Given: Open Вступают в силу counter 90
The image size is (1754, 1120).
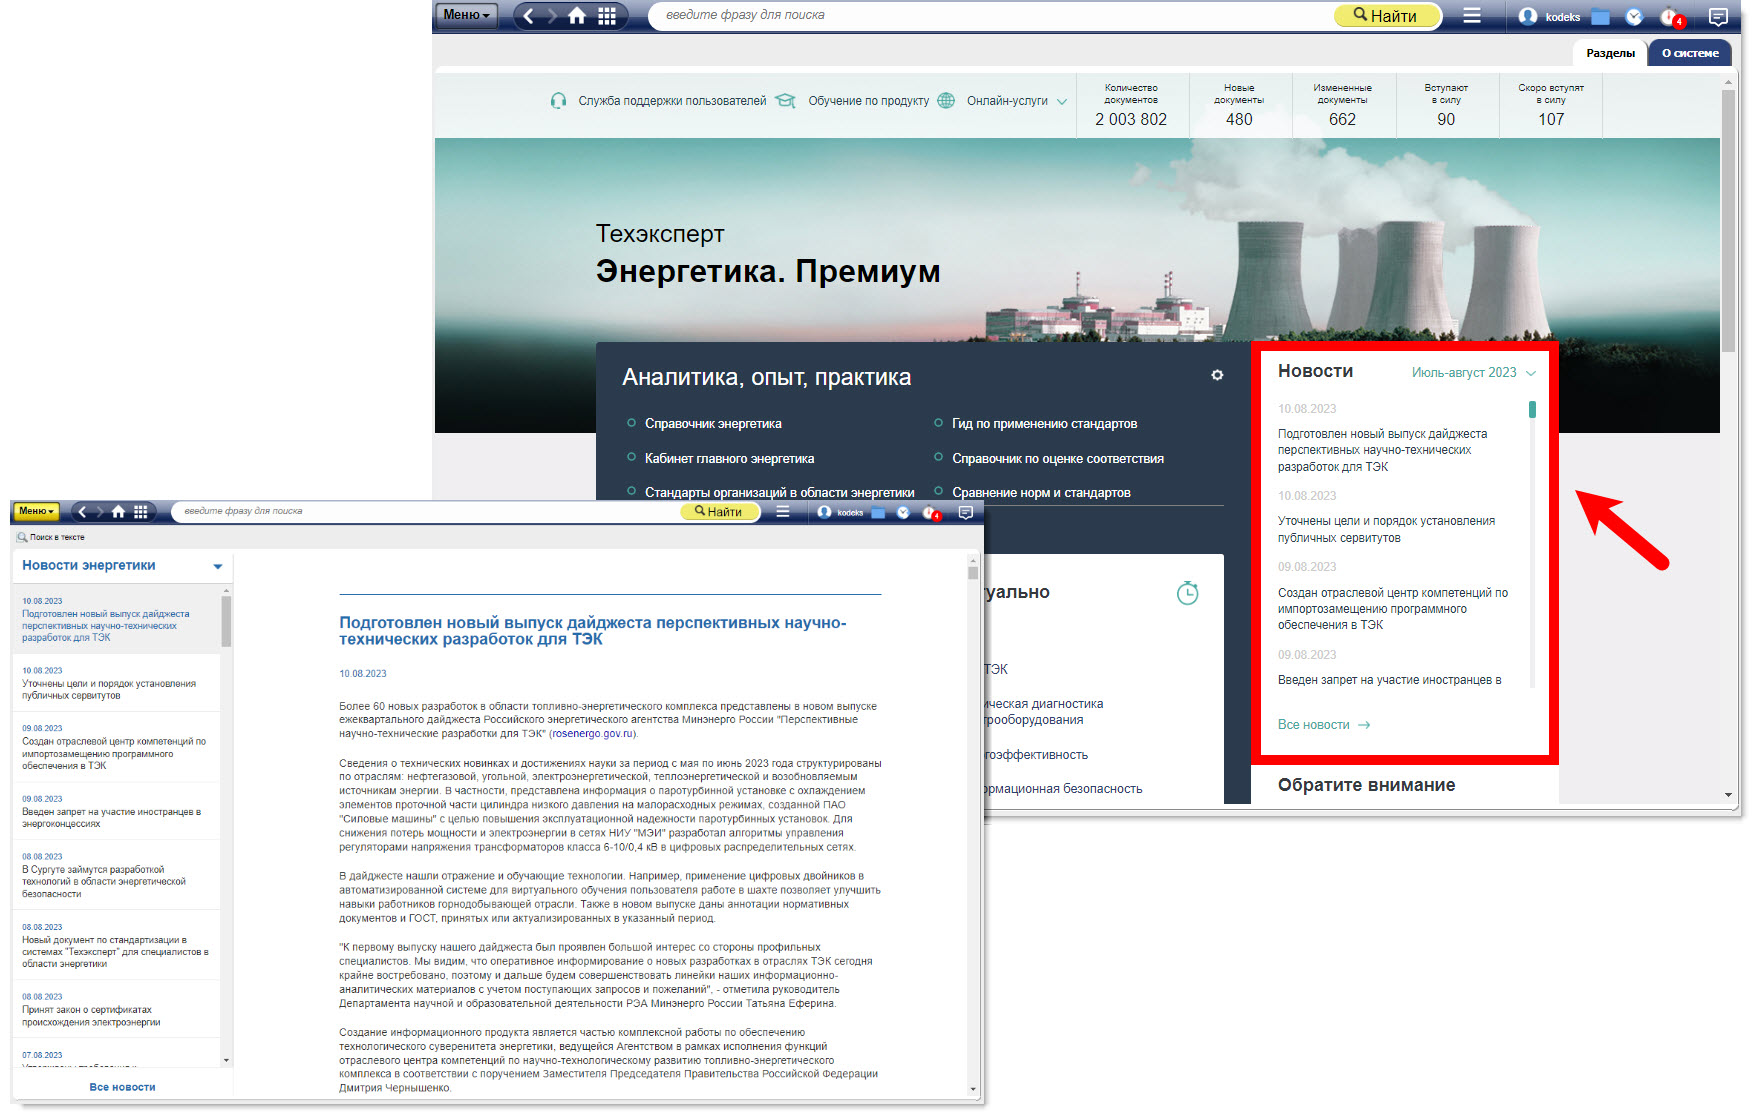Looking at the screenshot, I should 1446,105.
